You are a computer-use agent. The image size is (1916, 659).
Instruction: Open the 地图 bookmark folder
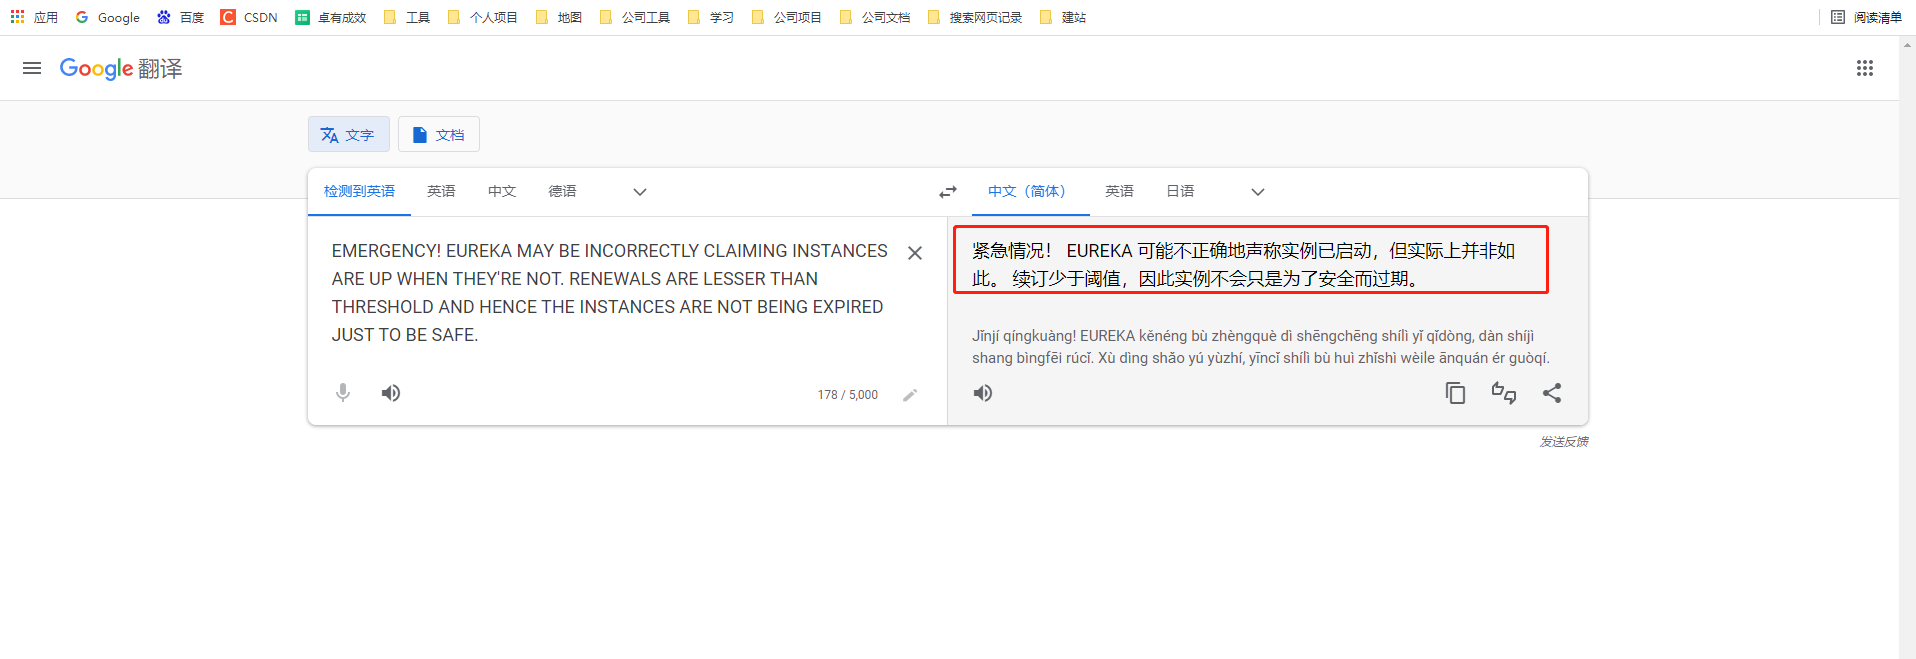[x=559, y=17]
